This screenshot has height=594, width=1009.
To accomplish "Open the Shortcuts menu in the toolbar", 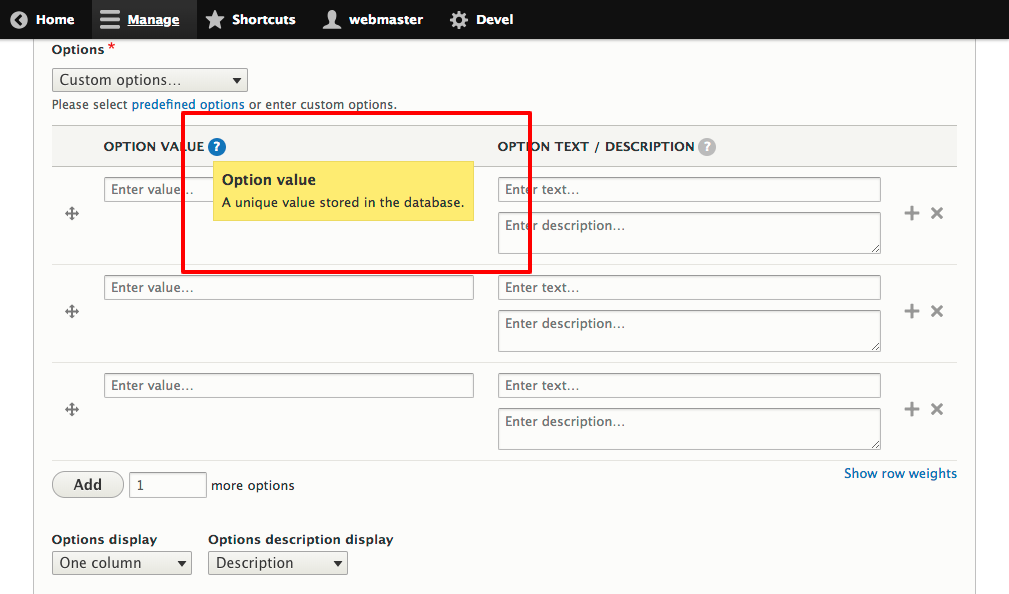I will (x=251, y=19).
